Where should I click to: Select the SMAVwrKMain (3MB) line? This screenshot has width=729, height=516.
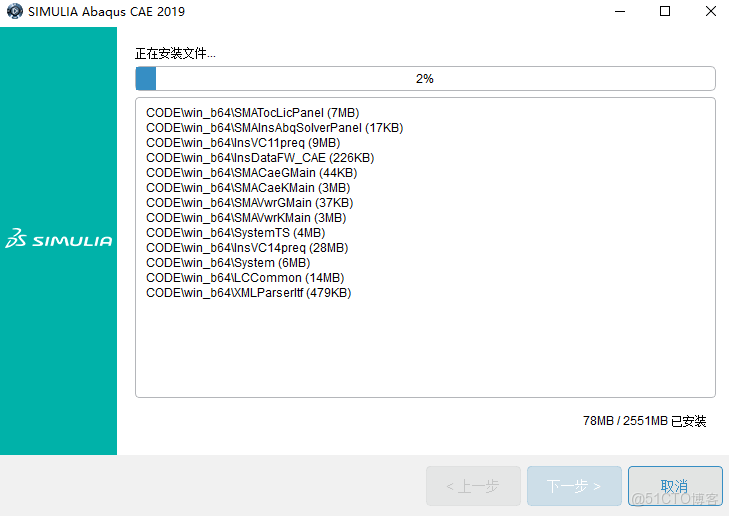(x=246, y=218)
